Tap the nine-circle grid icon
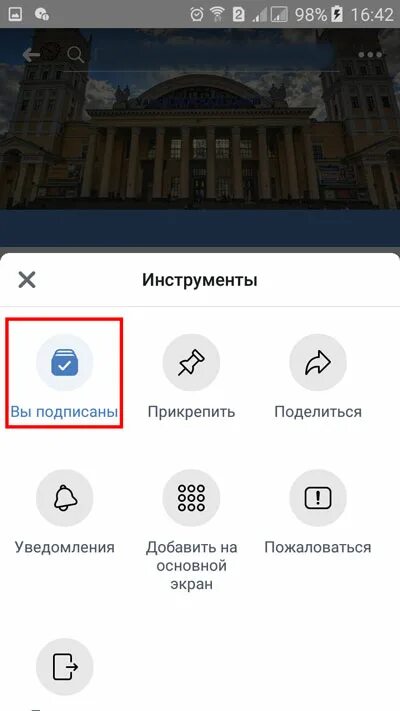This screenshot has width=400, height=711. [191, 498]
